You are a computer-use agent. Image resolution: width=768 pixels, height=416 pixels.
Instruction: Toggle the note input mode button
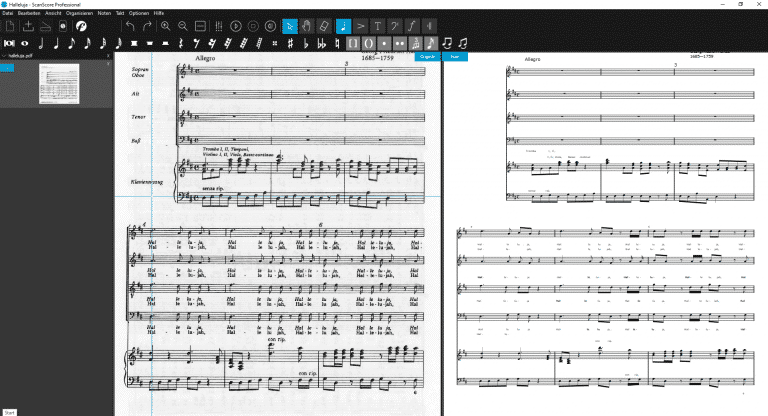(x=343, y=26)
